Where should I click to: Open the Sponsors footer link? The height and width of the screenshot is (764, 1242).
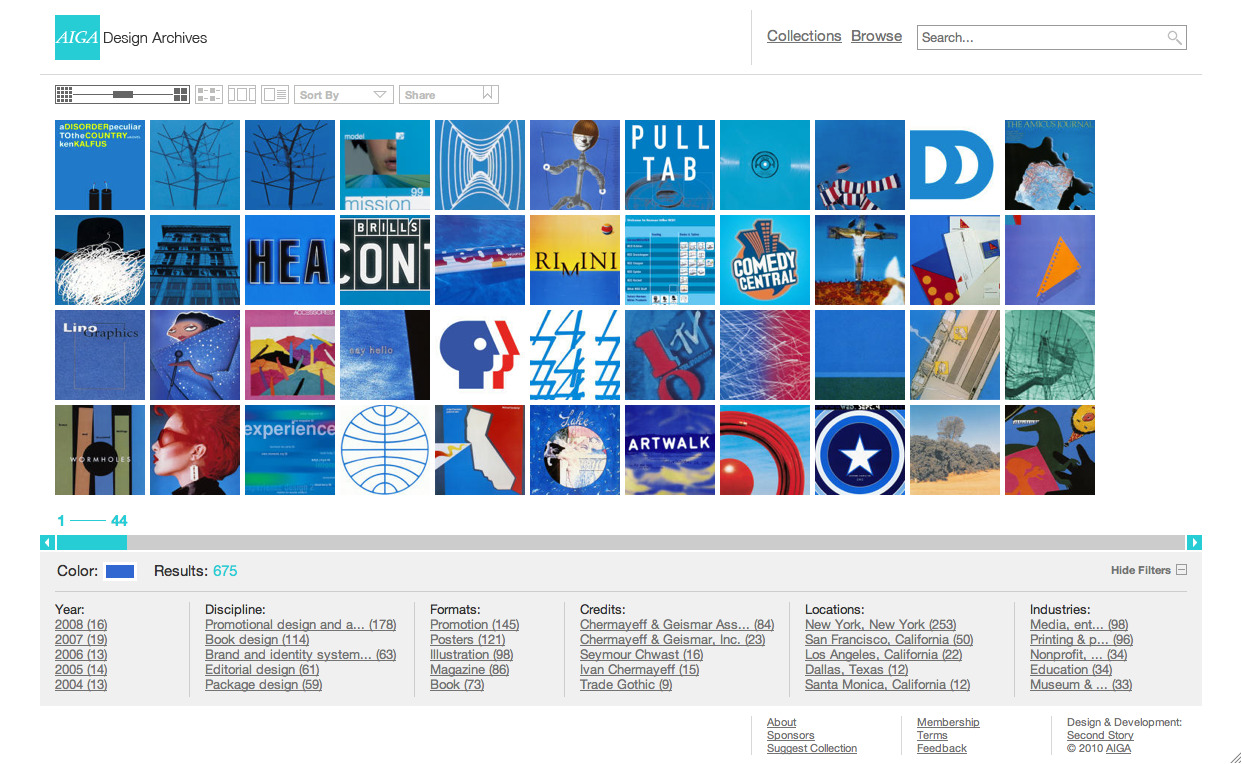pyautogui.click(x=791, y=735)
